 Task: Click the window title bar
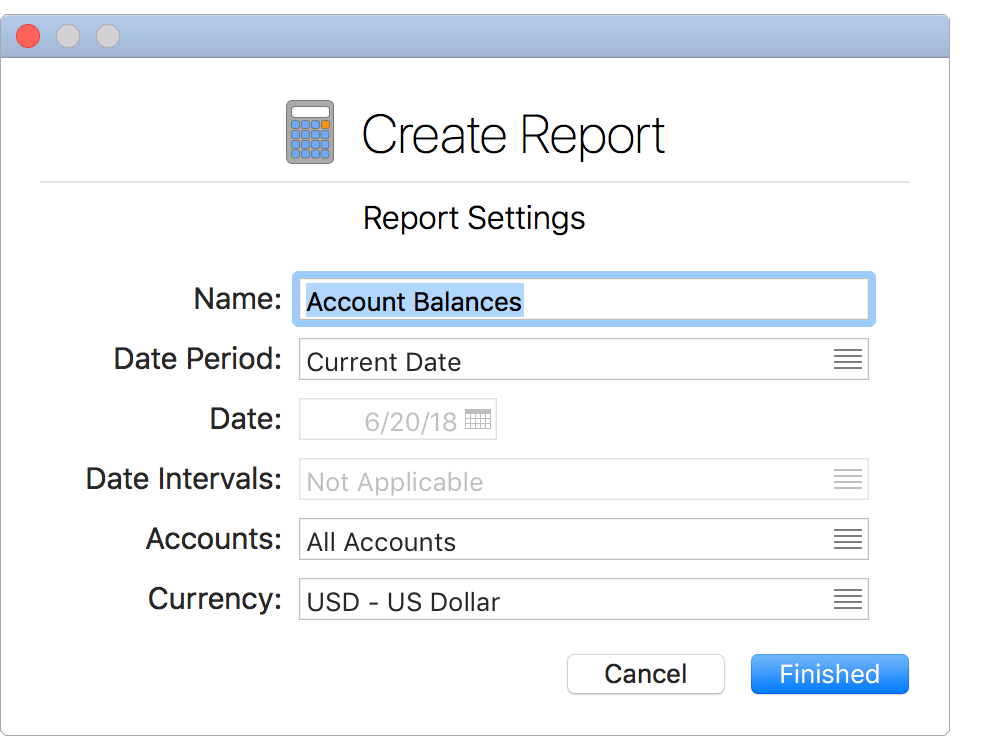(500, 35)
